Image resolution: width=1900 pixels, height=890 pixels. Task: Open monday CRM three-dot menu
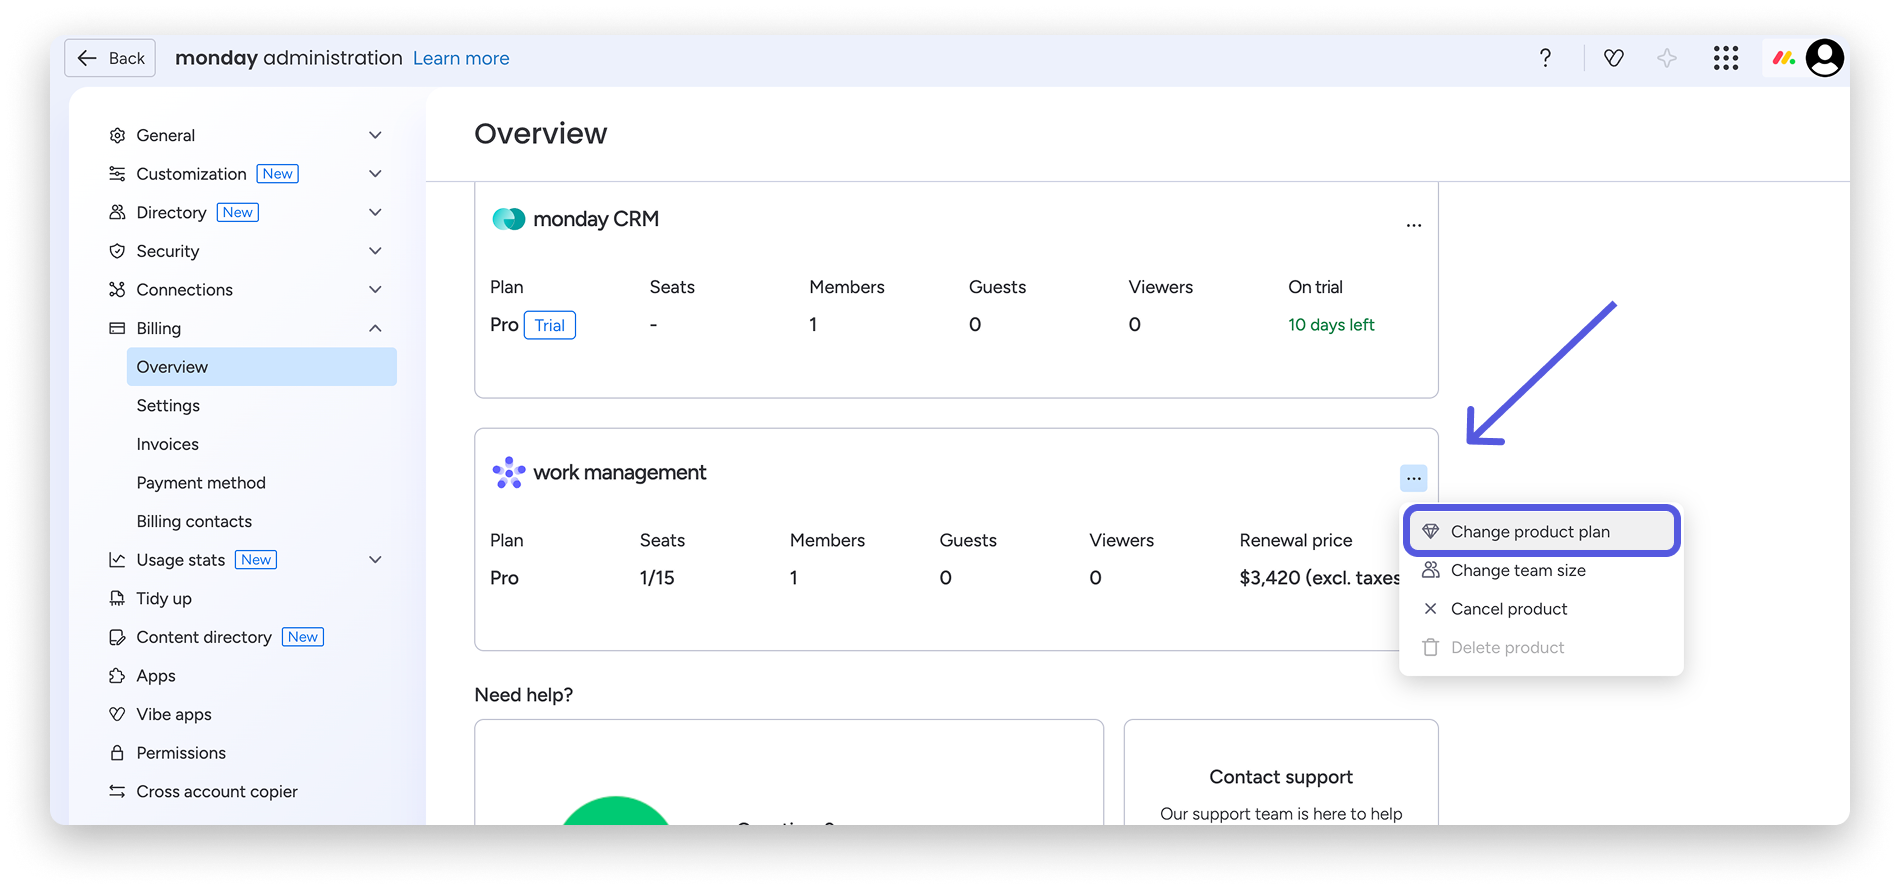point(1413,225)
